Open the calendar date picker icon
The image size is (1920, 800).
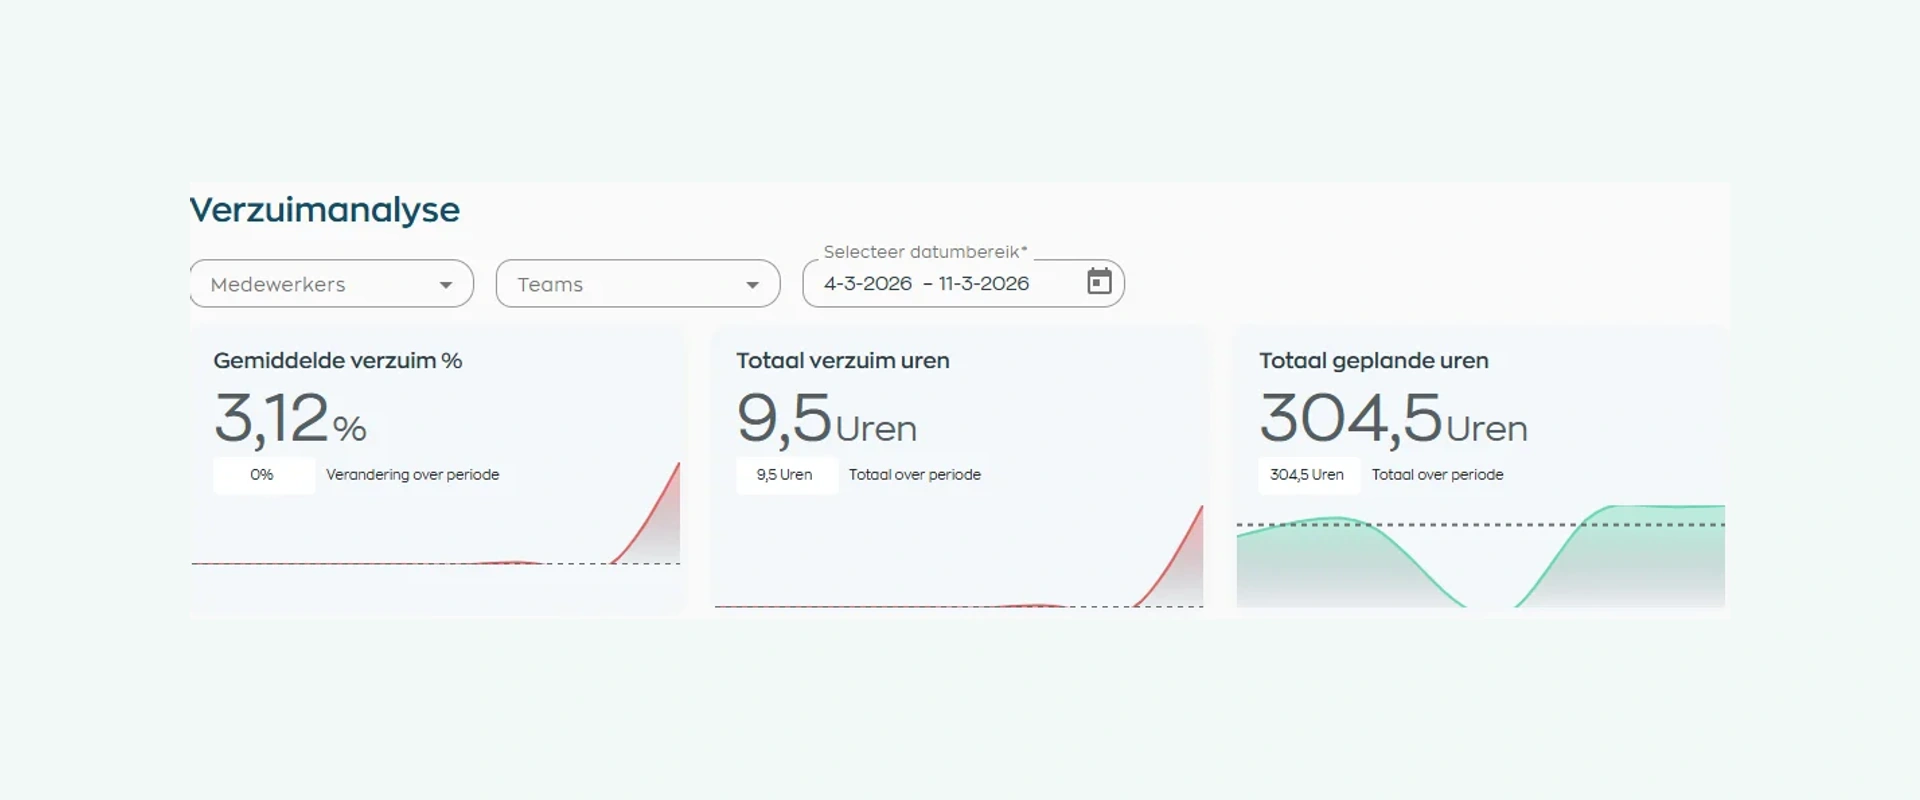pos(1099,282)
